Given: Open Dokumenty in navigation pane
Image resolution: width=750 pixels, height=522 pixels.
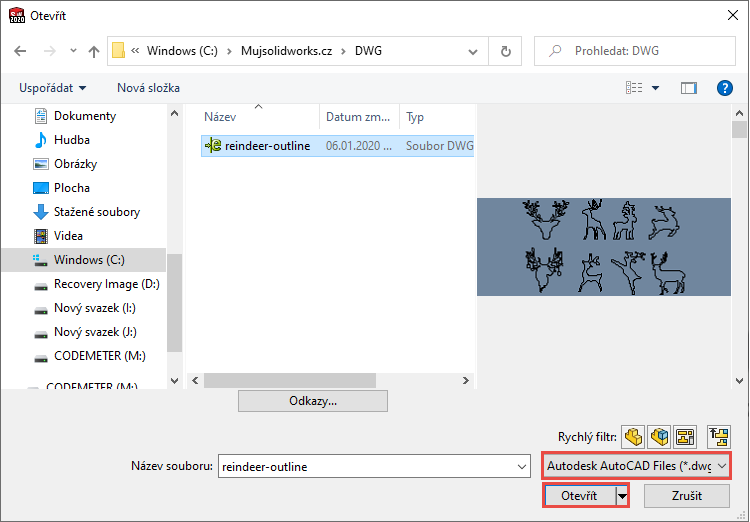Looking at the screenshot, I should (x=85, y=116).
